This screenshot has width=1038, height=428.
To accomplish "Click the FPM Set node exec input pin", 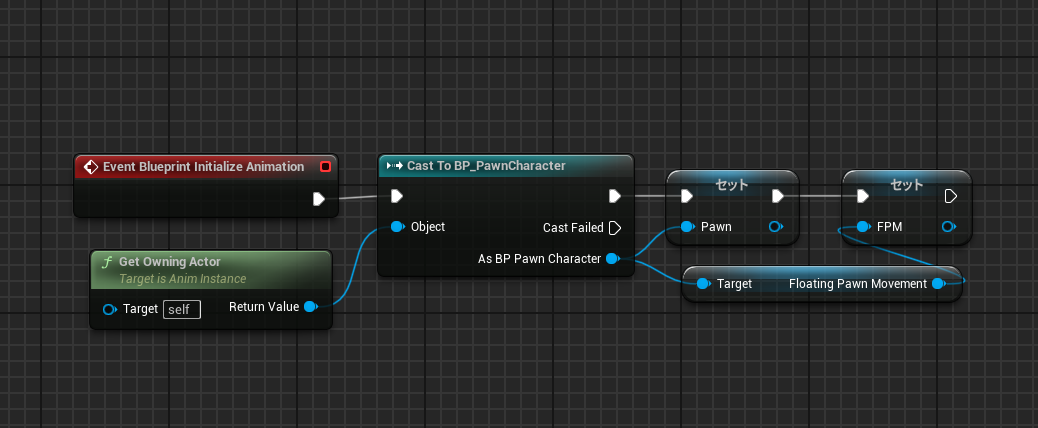I will (x=863, y=196).
